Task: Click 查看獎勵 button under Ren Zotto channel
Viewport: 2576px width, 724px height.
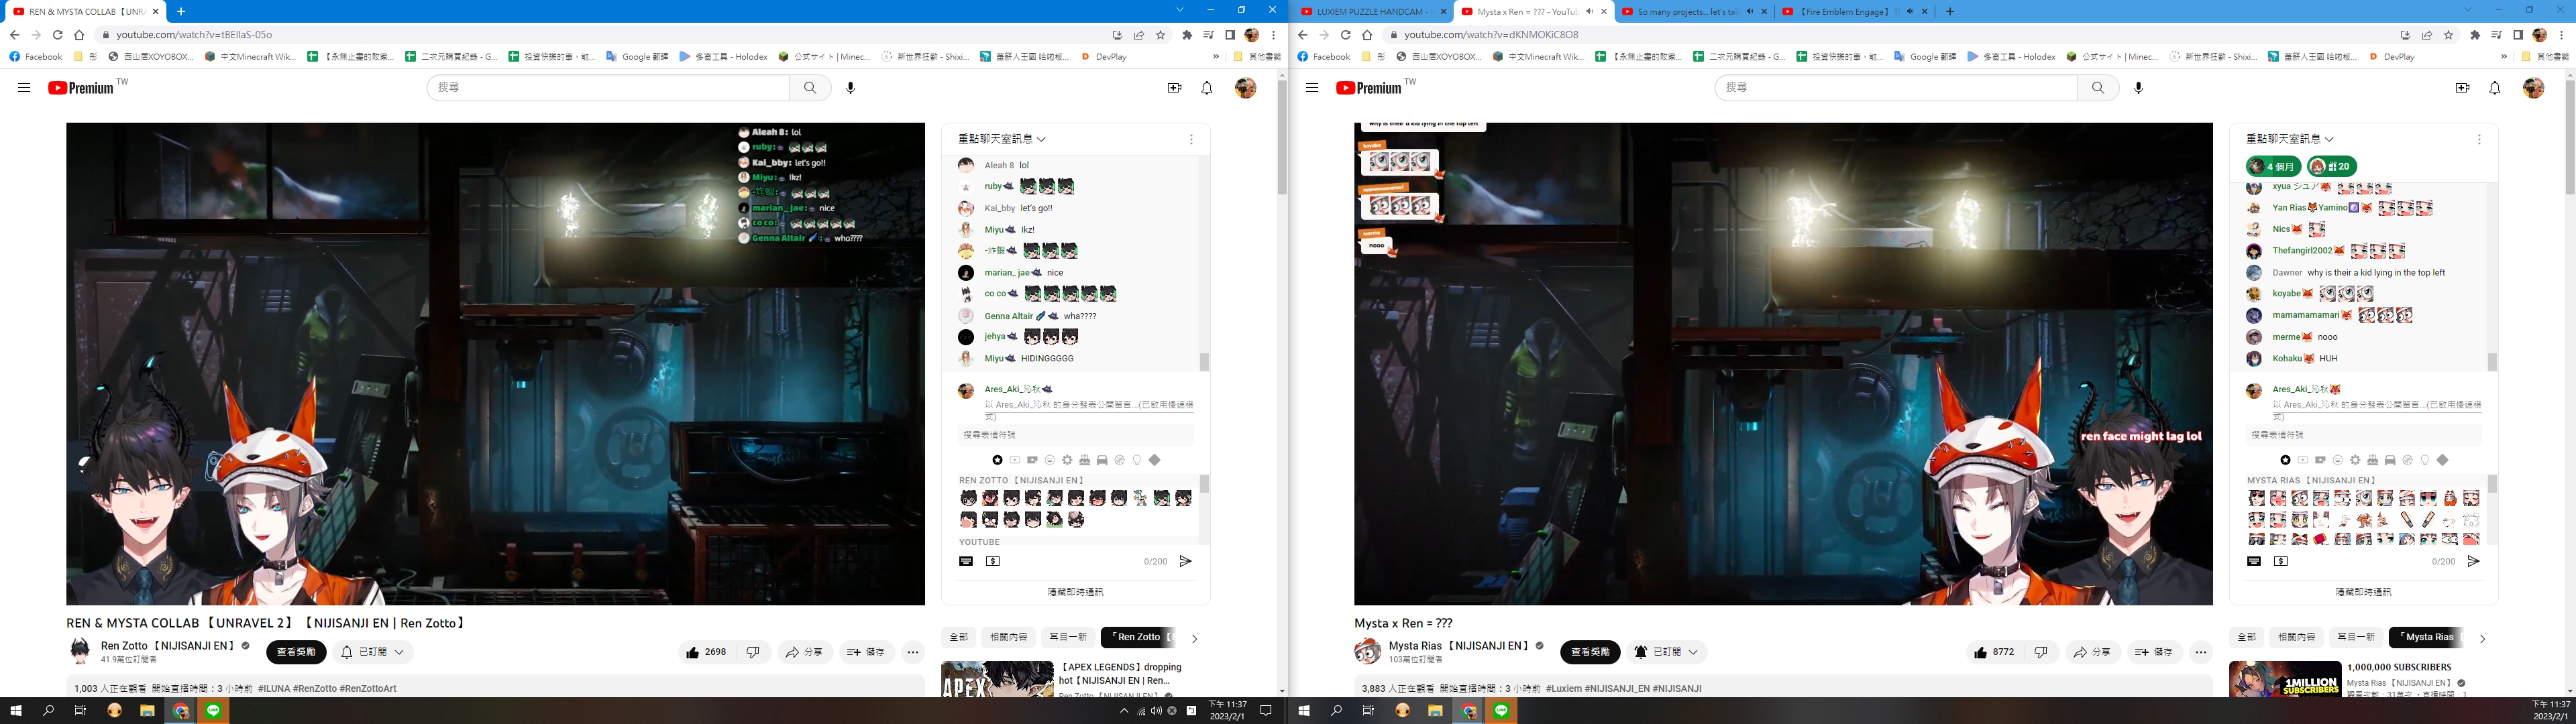Action: (296, 652)
